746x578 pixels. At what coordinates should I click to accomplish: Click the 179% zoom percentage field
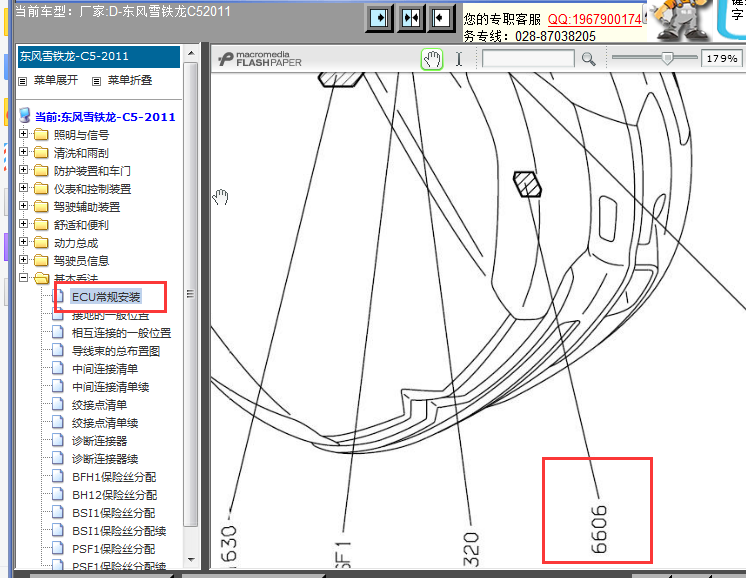(722, 59)
